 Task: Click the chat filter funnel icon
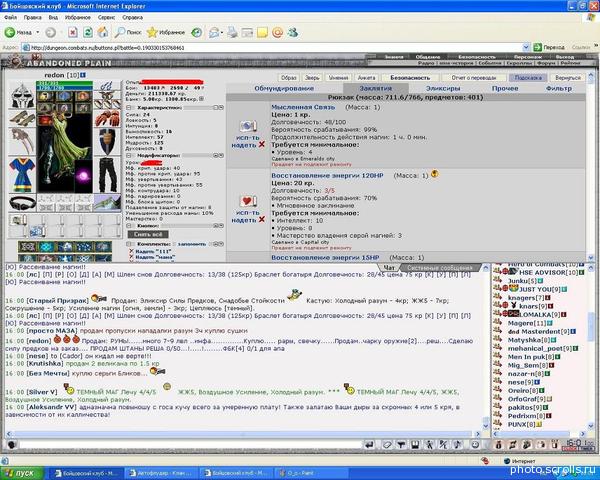click(401, 444)
